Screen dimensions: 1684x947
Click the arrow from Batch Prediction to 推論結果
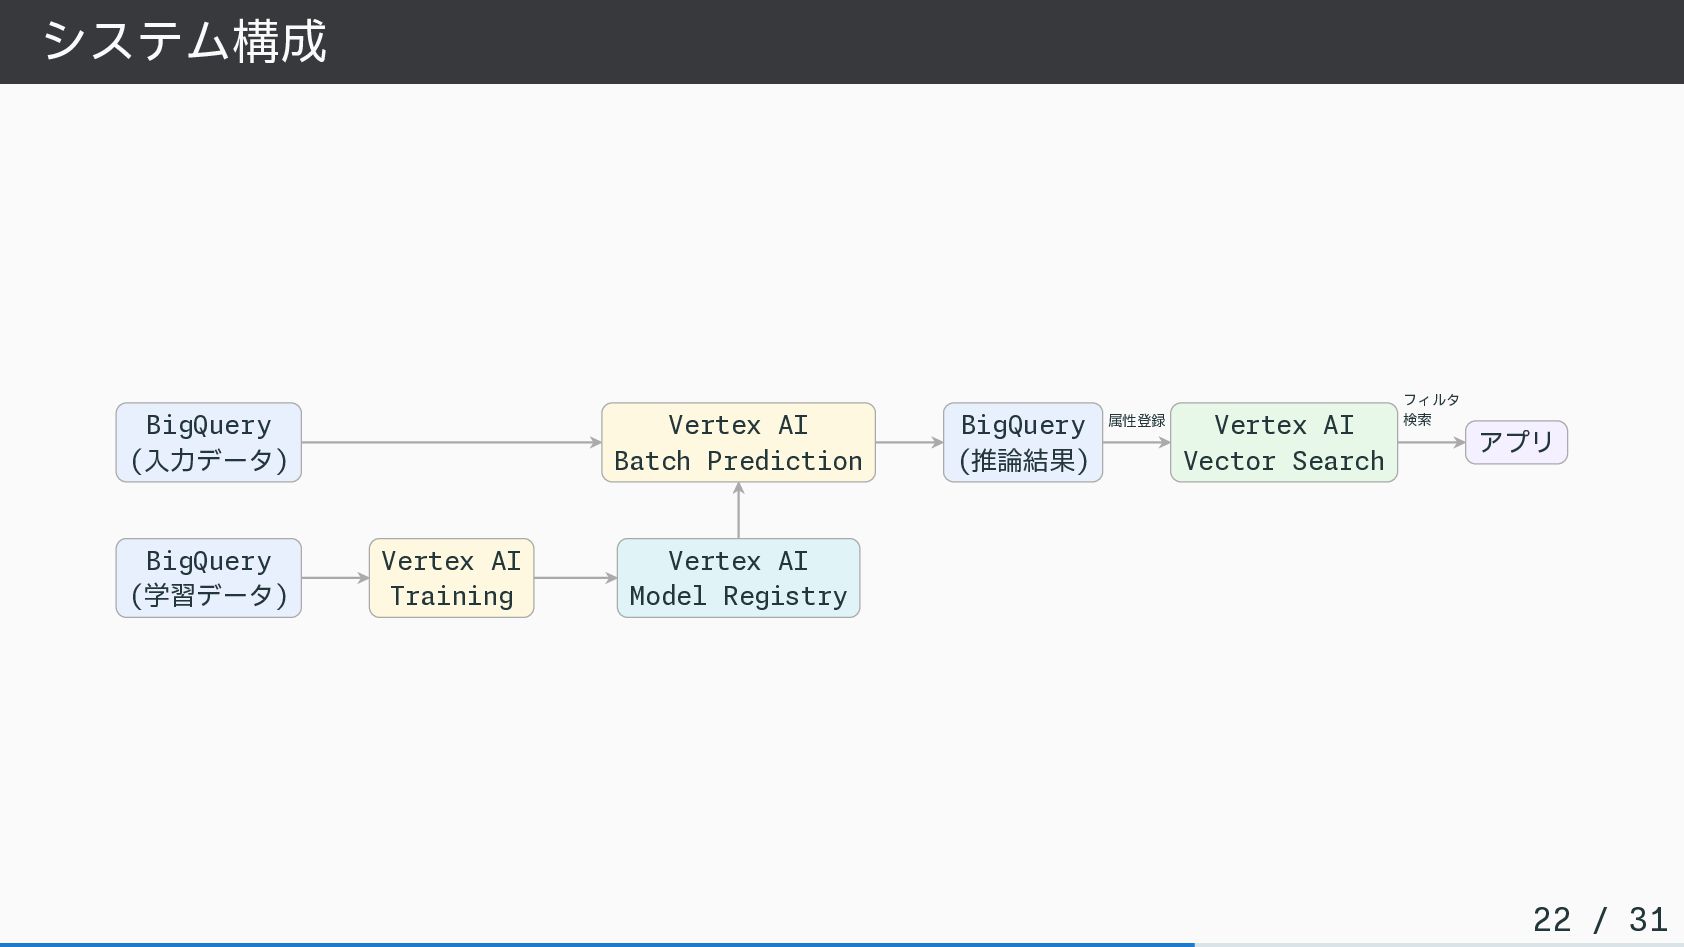coord(908,442)
